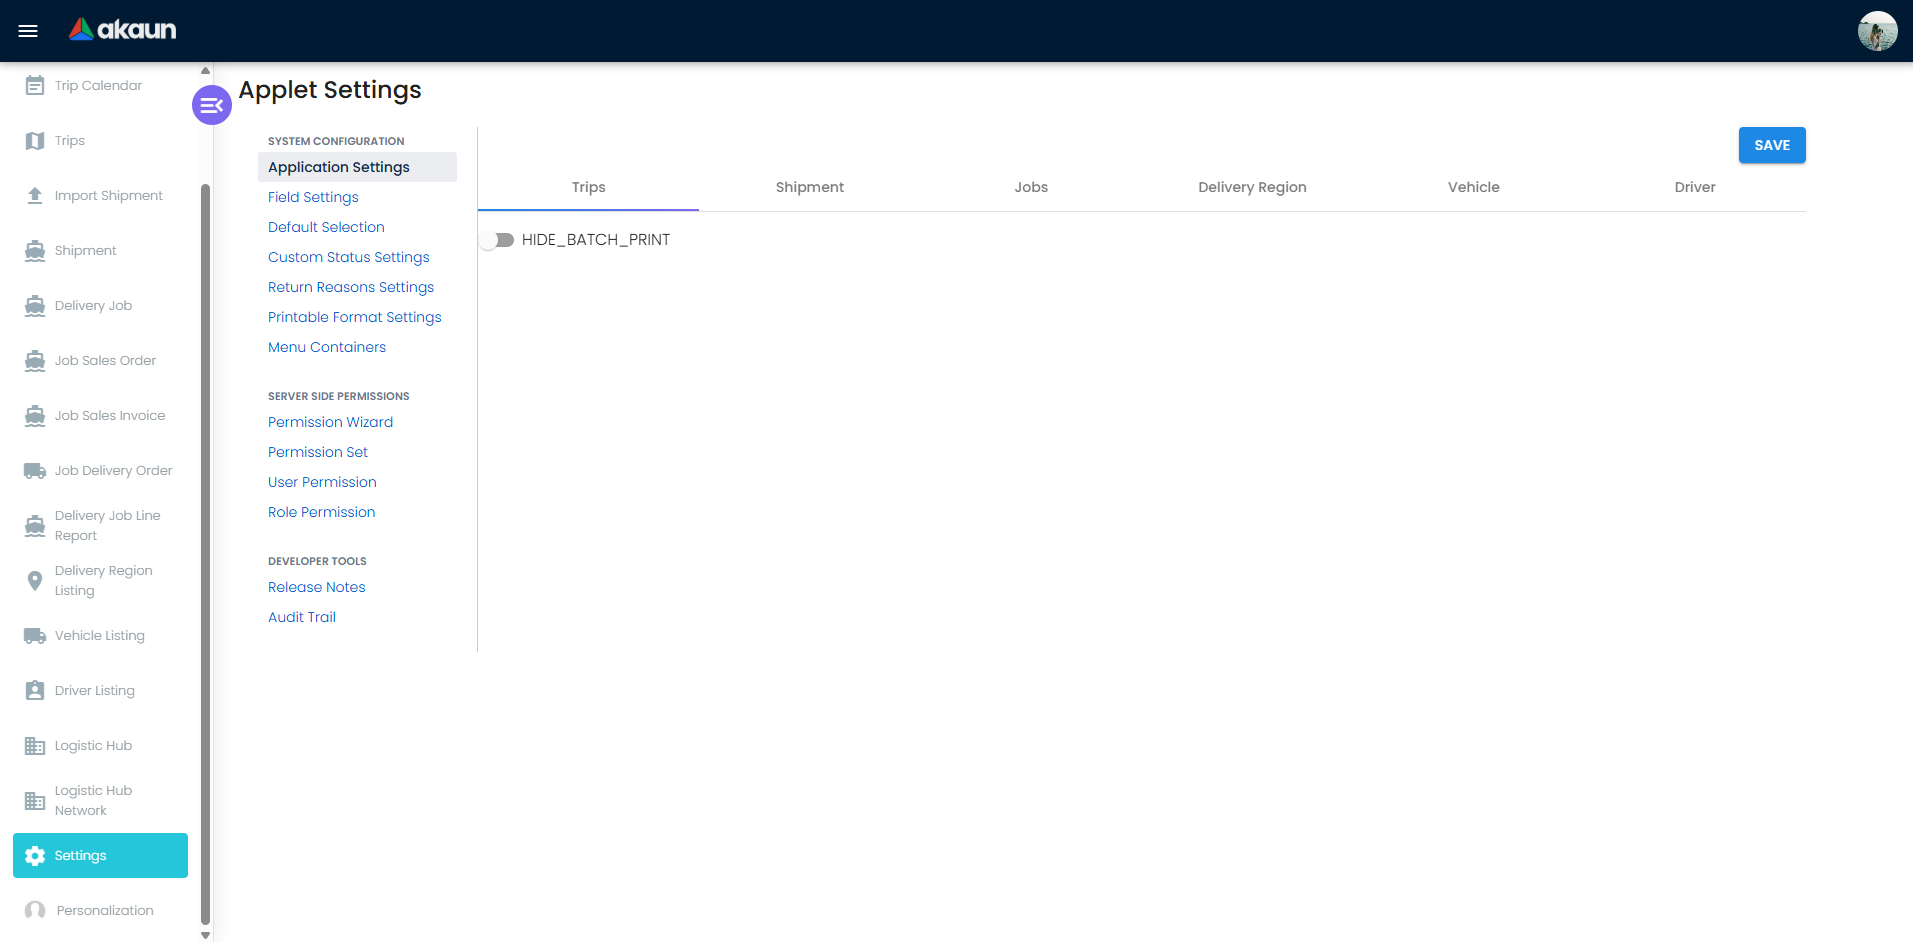Image resolution: width=1913 pixels, height=942 pixels.
Task: Open the Permission Wizard link
Action: tap(330, 422)
